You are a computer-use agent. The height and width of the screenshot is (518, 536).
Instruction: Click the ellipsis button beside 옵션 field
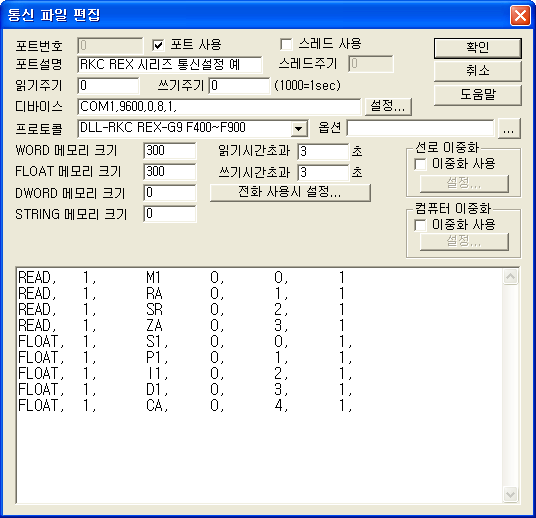point(509,129)
